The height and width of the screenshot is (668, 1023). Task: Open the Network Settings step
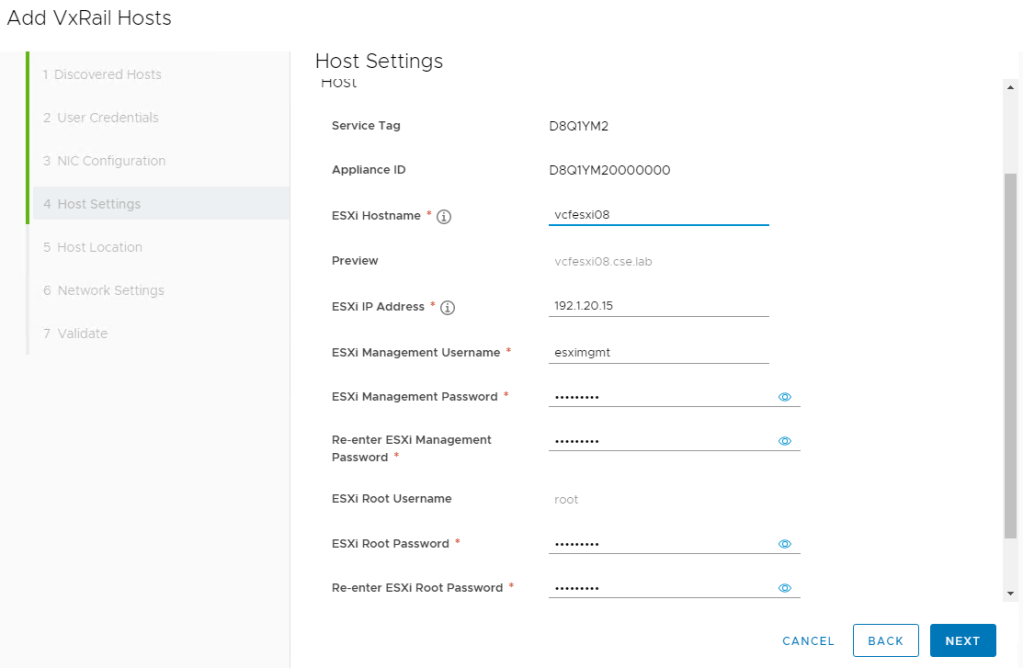click(x=103, y=290)
